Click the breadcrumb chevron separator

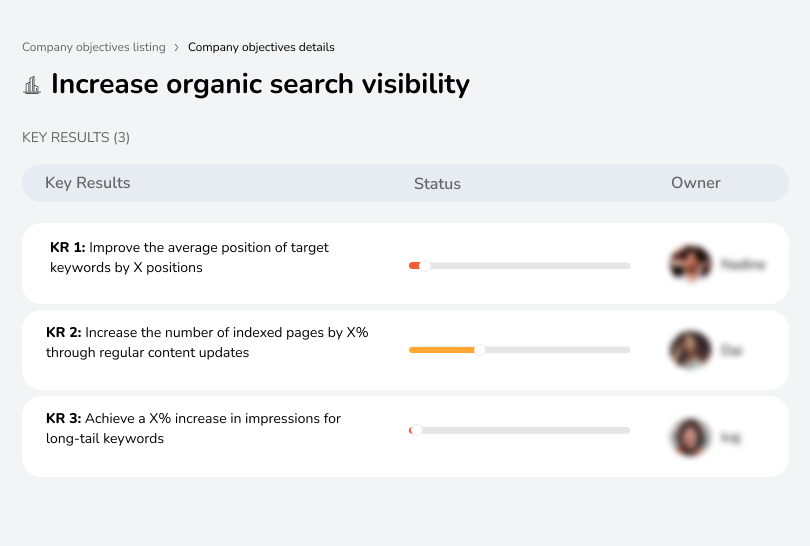[177, 47]
